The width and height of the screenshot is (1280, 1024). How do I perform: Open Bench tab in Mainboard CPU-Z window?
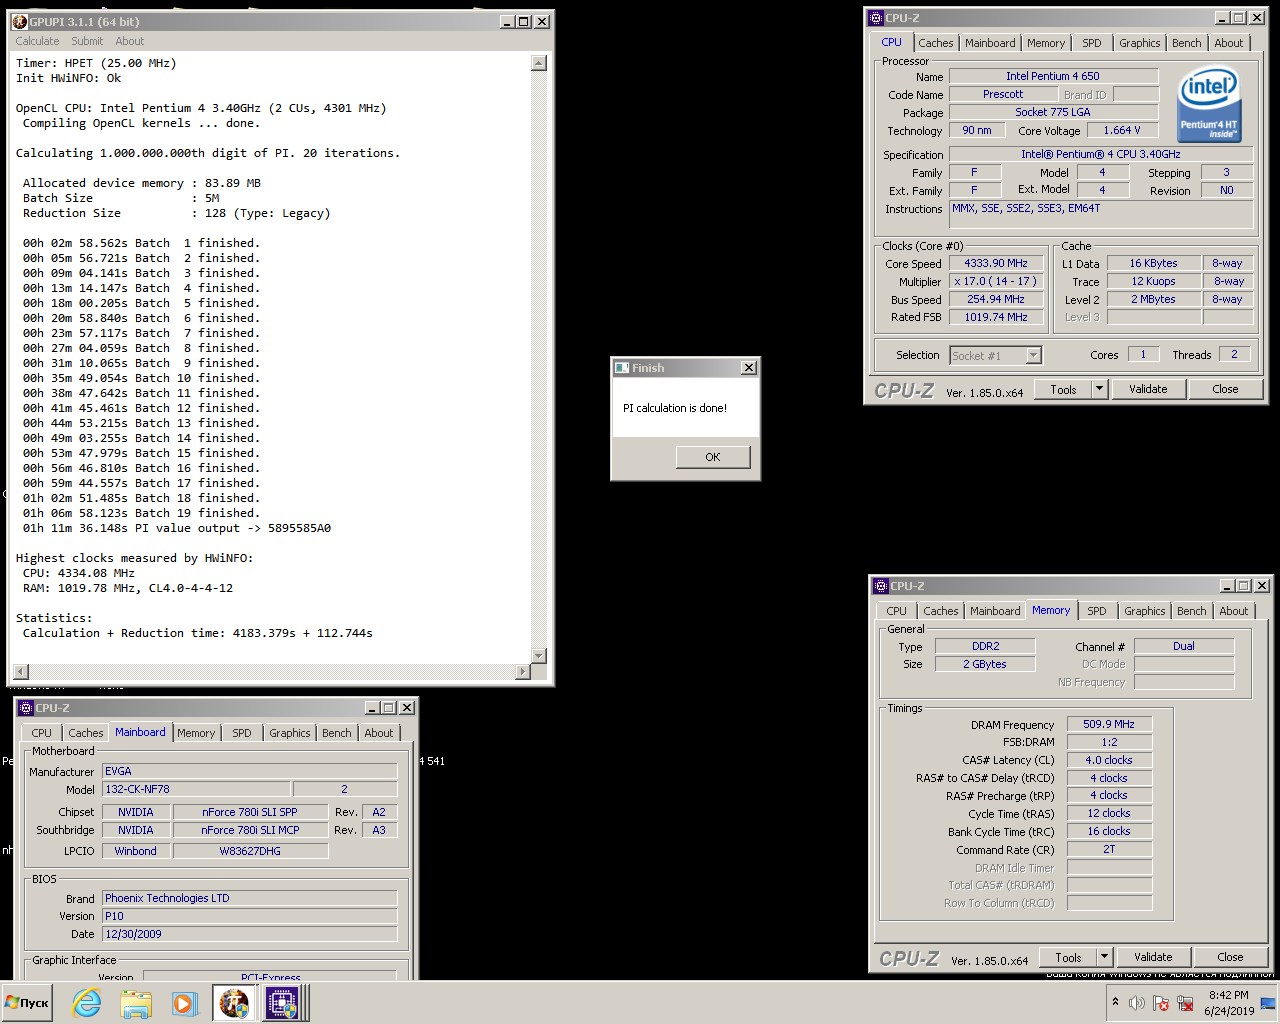pos(337,733)
